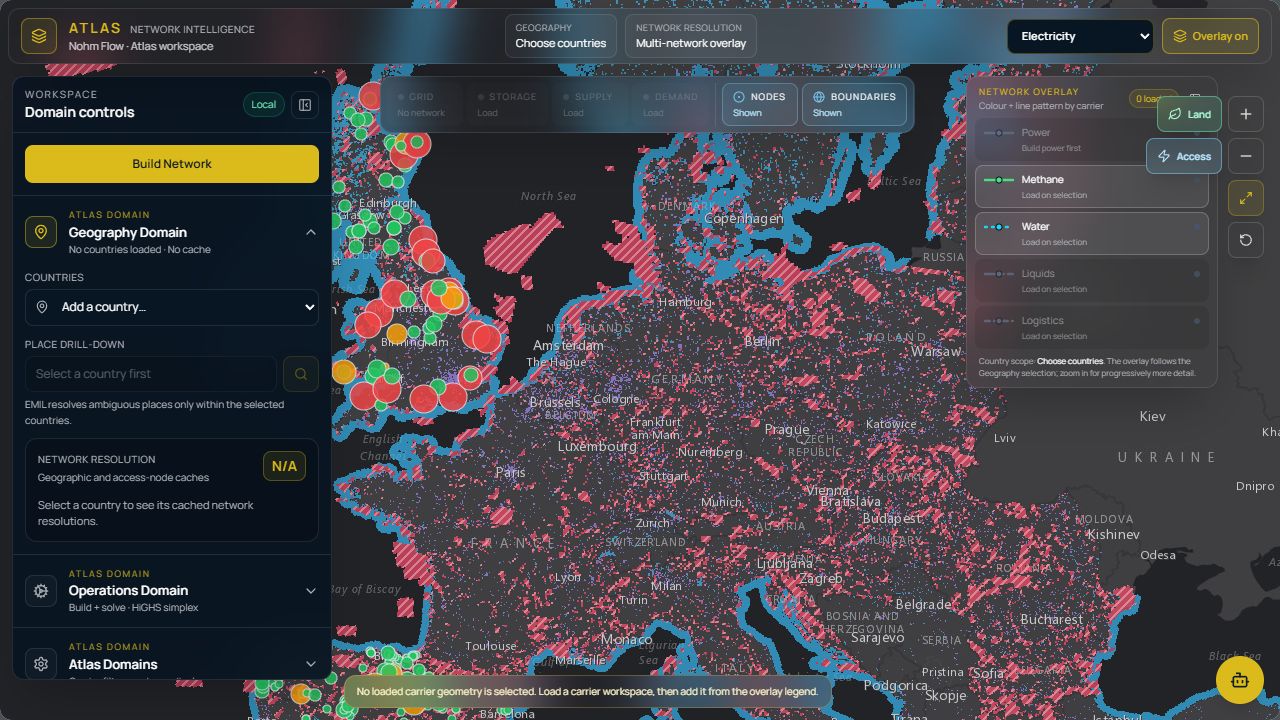Toggle the Access layer chip
The height and width of the screenshot is (720, 1280).
(x=1184, y=156)
